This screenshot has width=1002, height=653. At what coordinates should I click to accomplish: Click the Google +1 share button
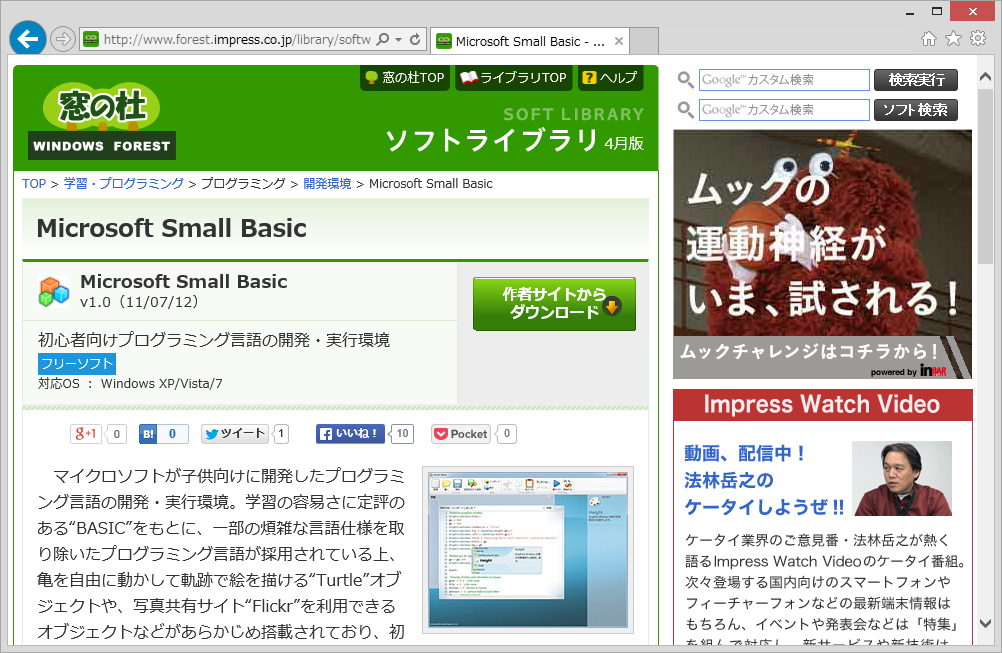coord(86,434)
